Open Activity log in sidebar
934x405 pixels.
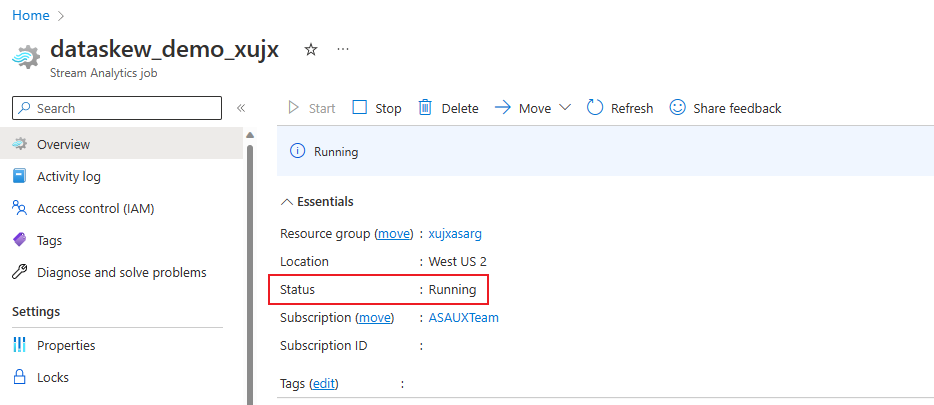tap(68, 177)
